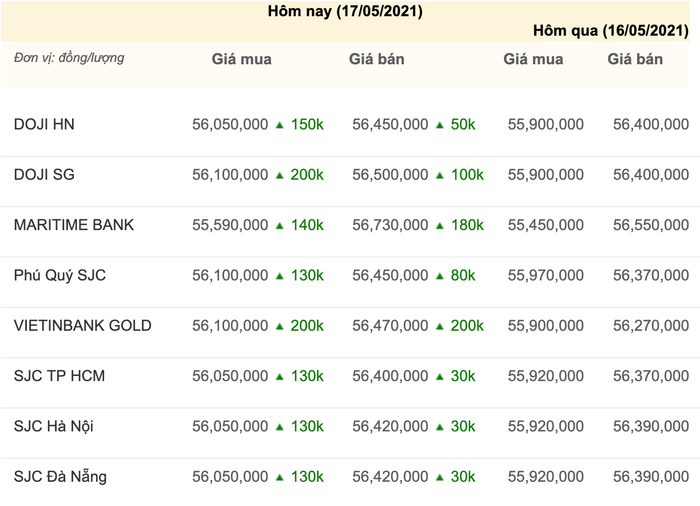Viewport: 700px width, 506px height.
Task: Click VIETINBANK GOLD sell price 56,470,000
Action: 390,326
